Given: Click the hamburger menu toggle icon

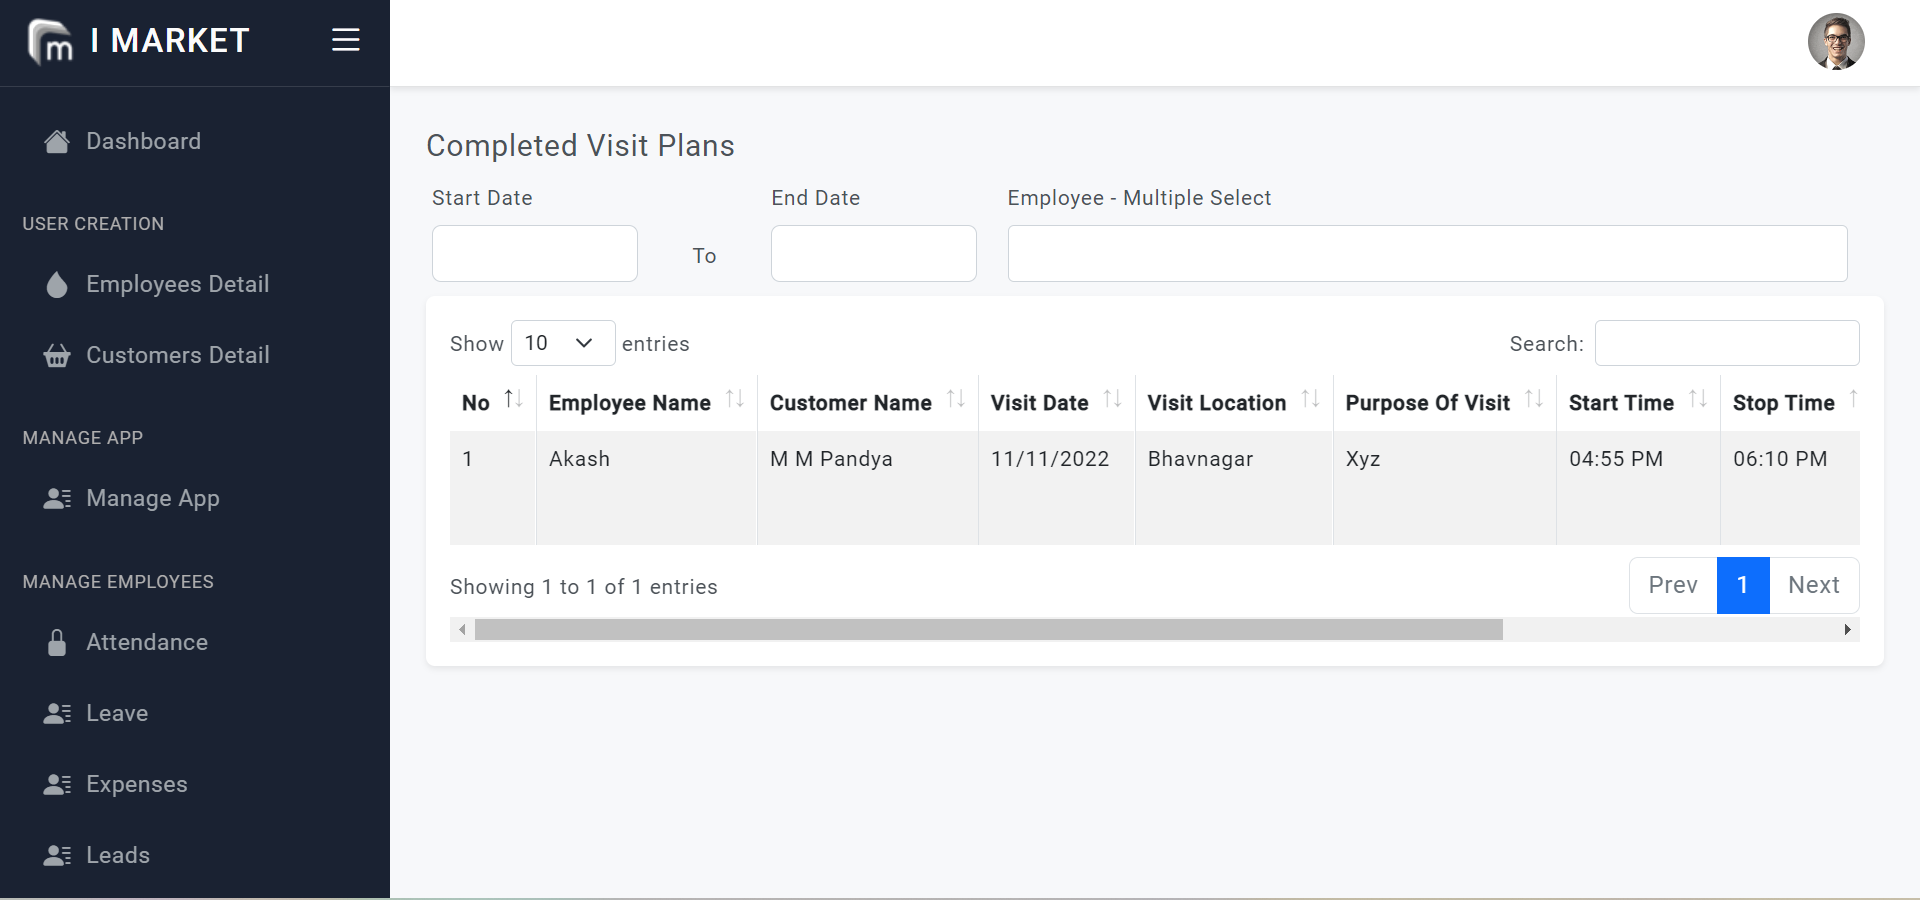Looking at the screenshot, I should pyautogui.click(x=346, y=40).
